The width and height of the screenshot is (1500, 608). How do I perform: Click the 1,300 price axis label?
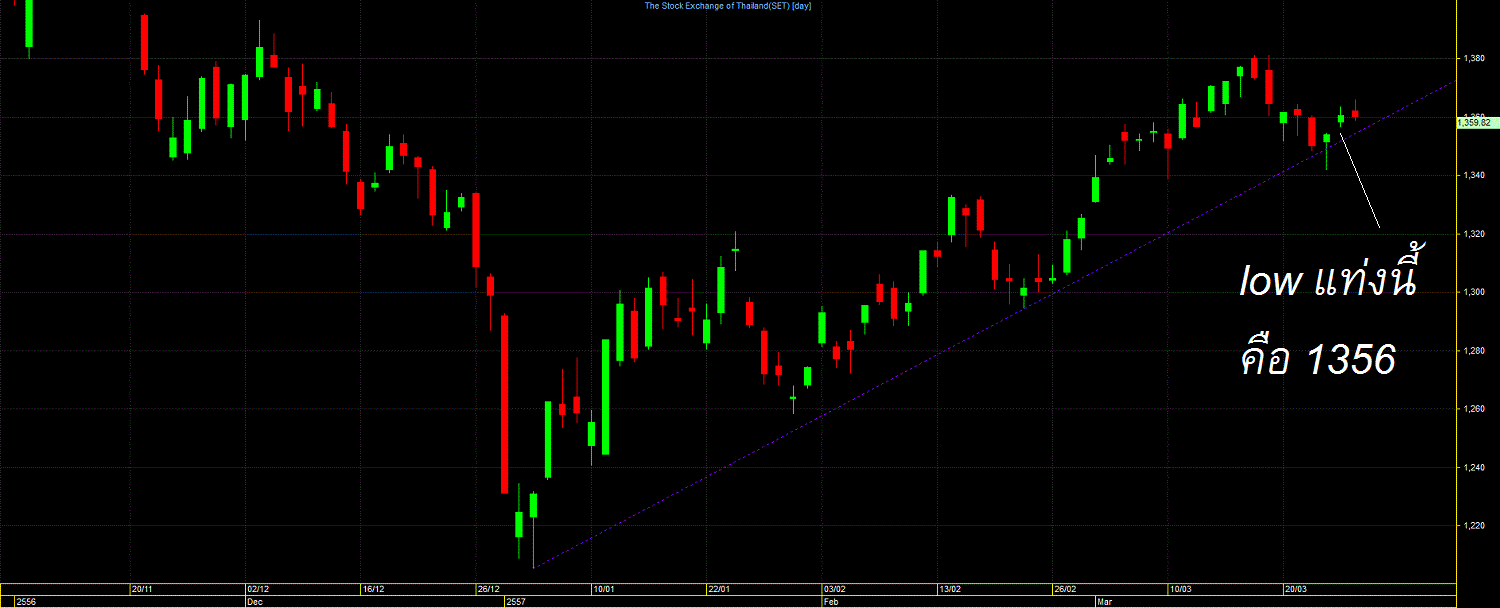pos(1473,292)
